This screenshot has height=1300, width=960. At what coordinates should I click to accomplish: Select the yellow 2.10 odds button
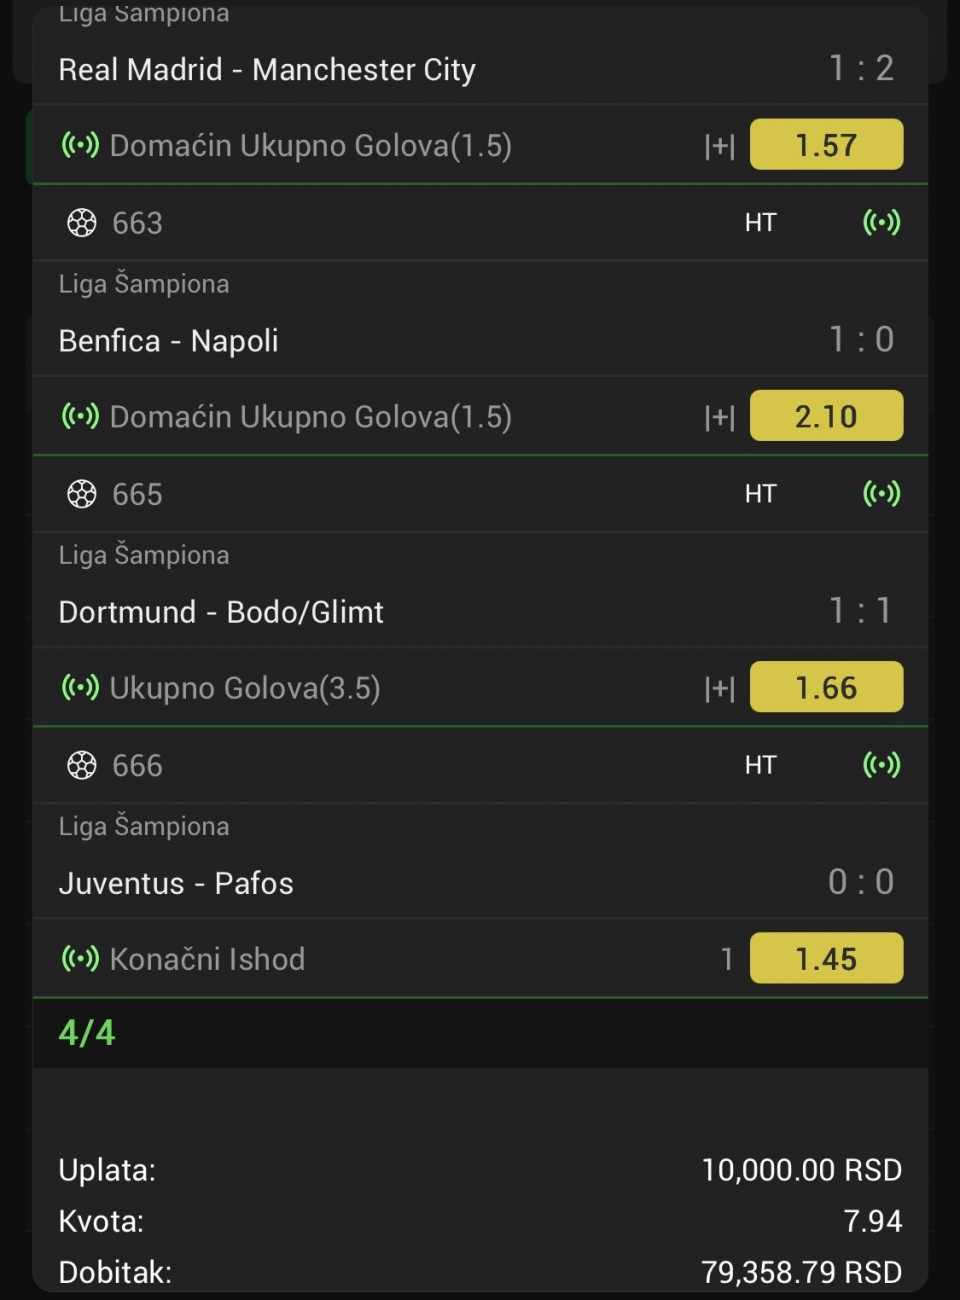pos(826,416)
